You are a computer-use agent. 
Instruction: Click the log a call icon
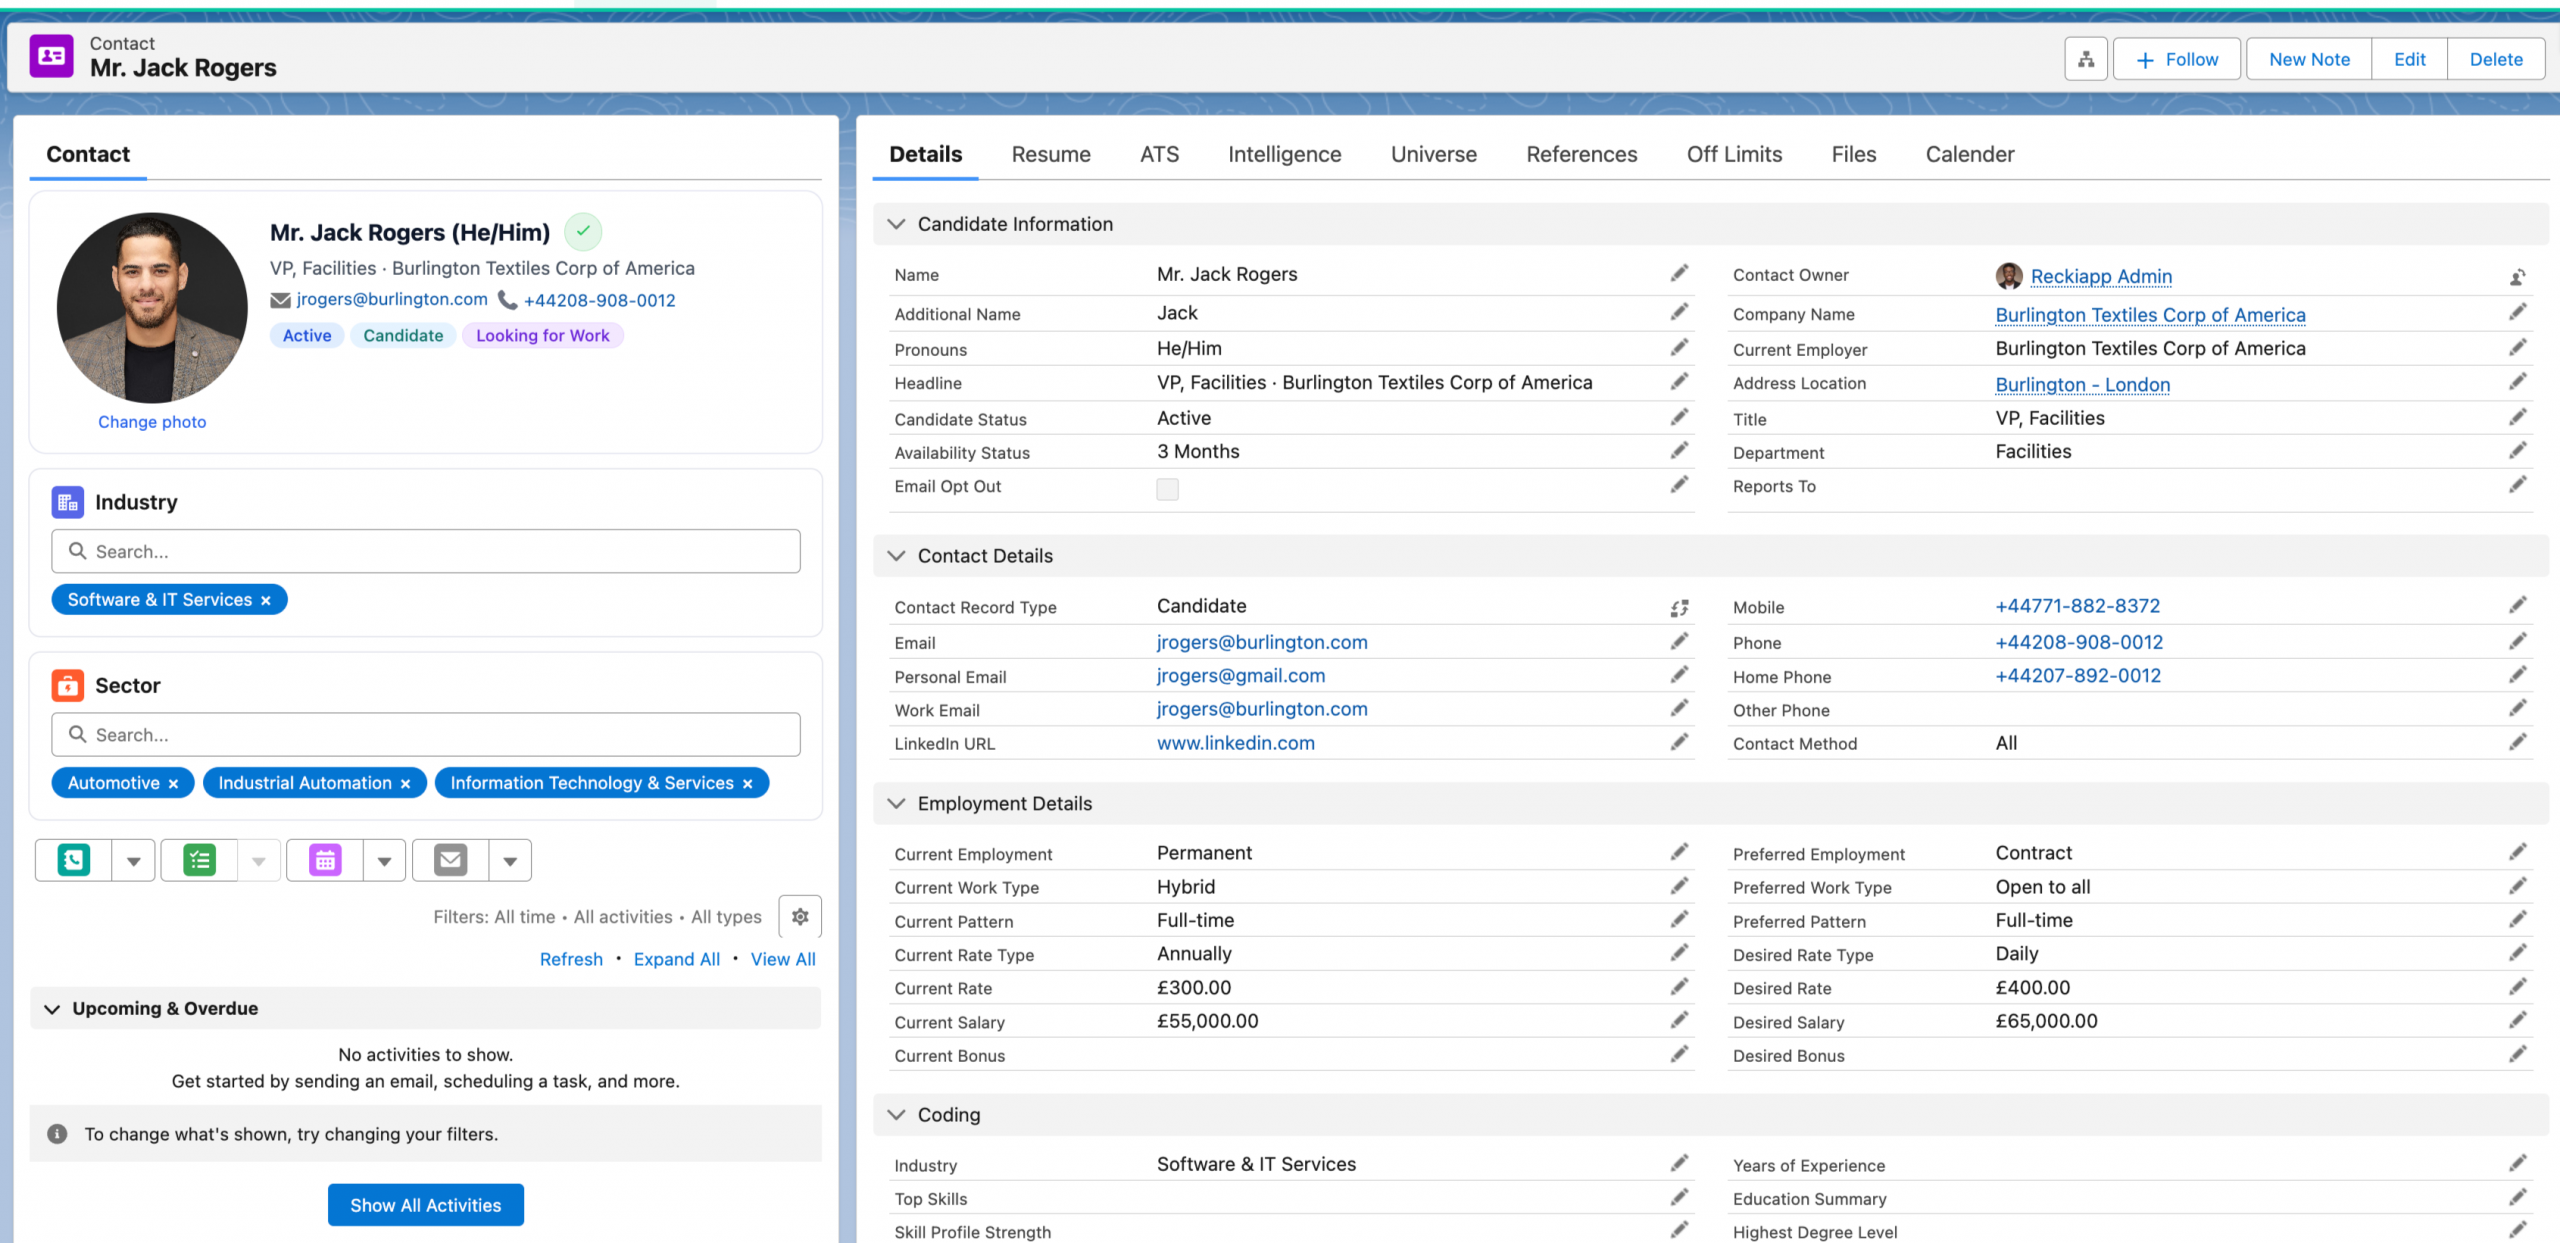[74, 860]
